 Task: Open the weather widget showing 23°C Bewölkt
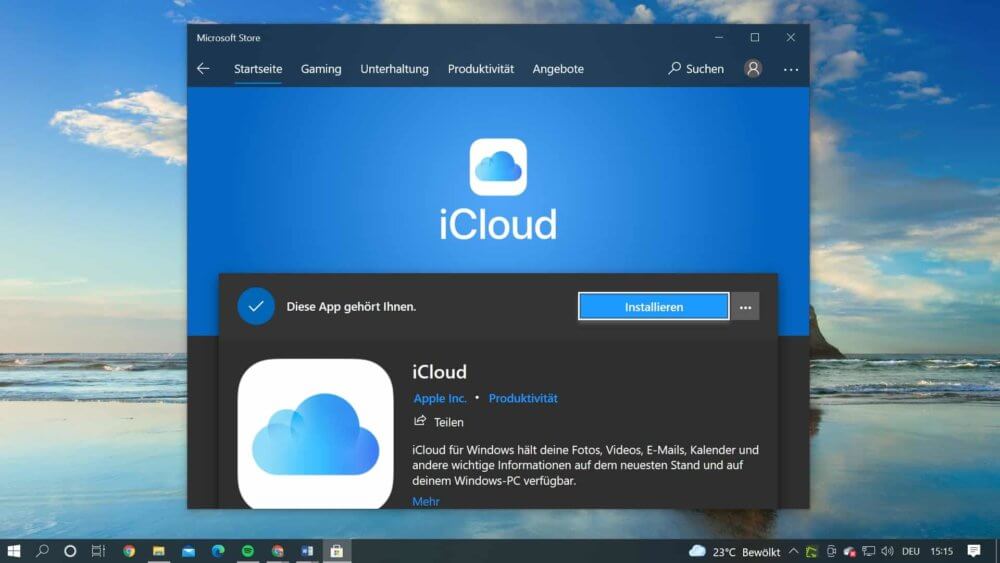pyautogui.click(x=735, y=552)
